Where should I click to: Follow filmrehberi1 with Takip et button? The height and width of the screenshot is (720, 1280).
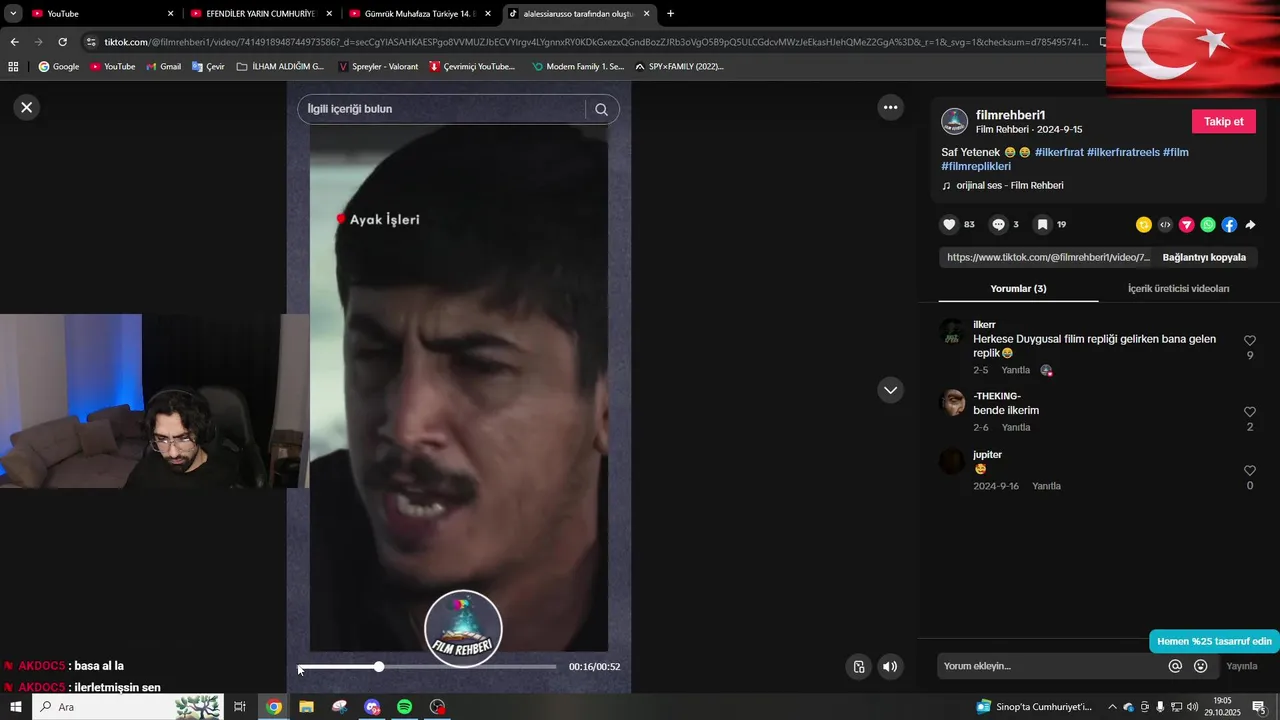coord(1223,121)
